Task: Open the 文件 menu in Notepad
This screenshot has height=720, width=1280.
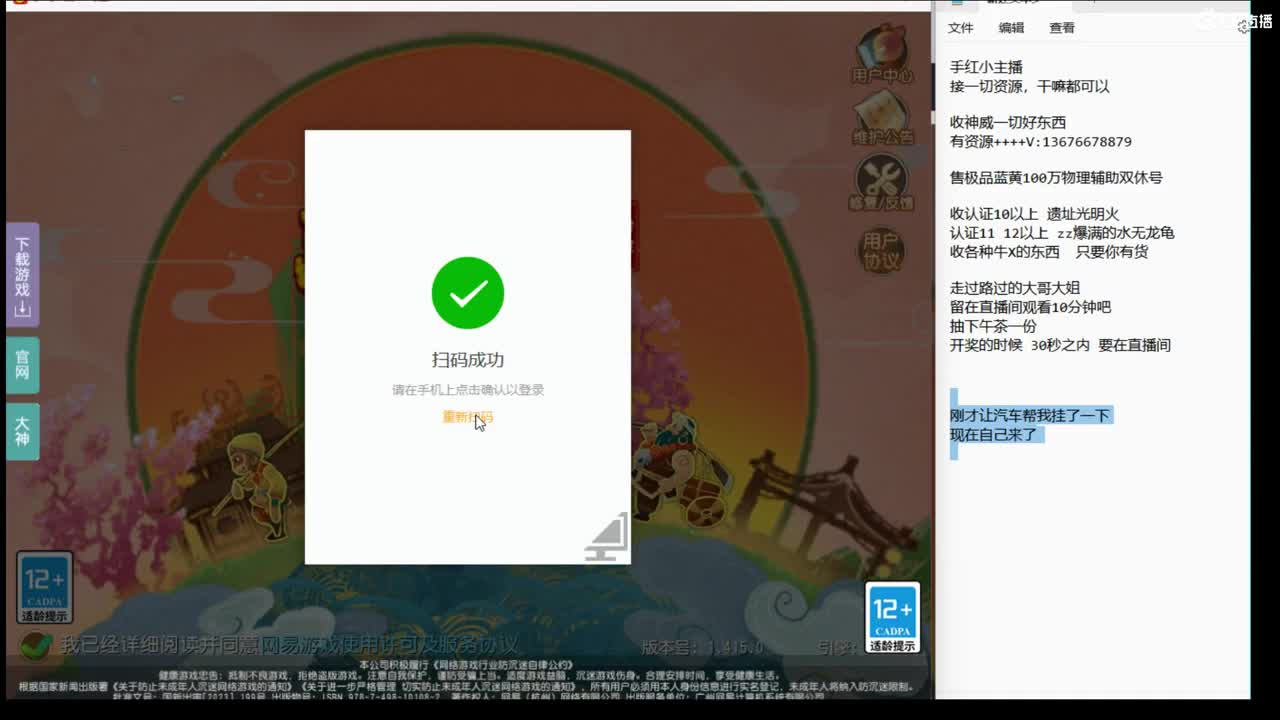Action: [961, 28]
